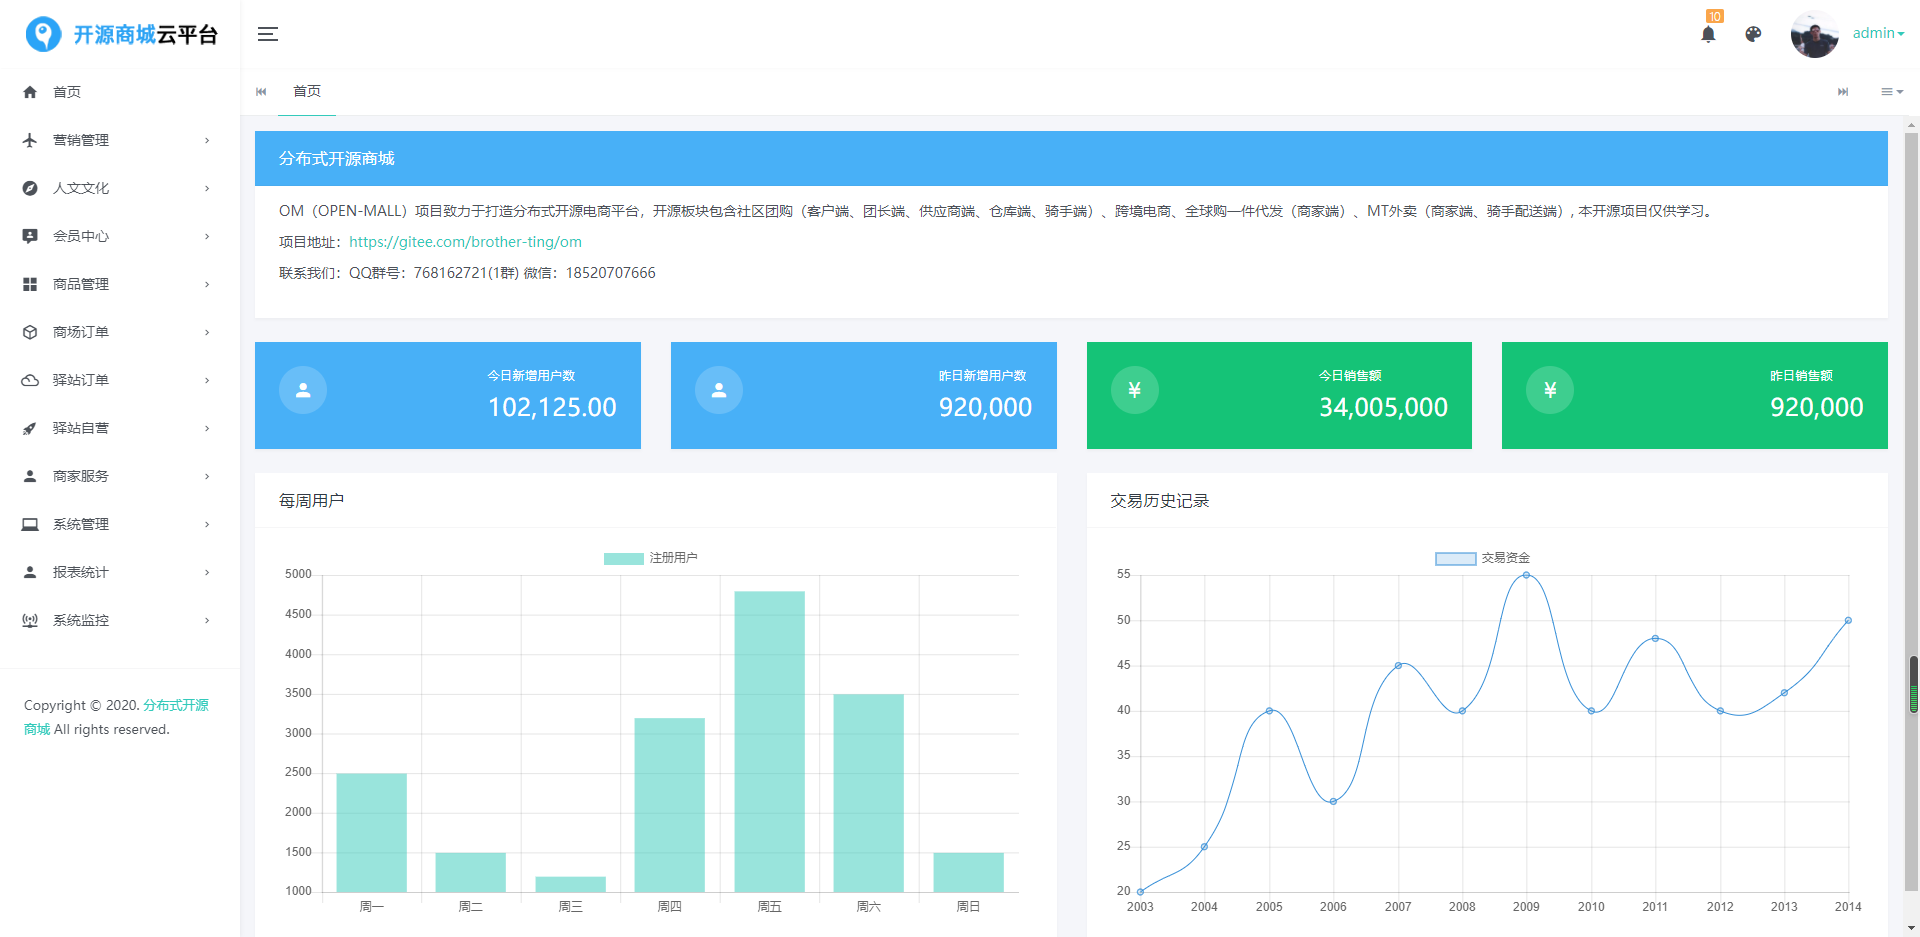Image resolution: width=1920 pixels, height=937 pixels.
Task: Click the tab scroll-right forward icon
Action: click(1843, 92)
